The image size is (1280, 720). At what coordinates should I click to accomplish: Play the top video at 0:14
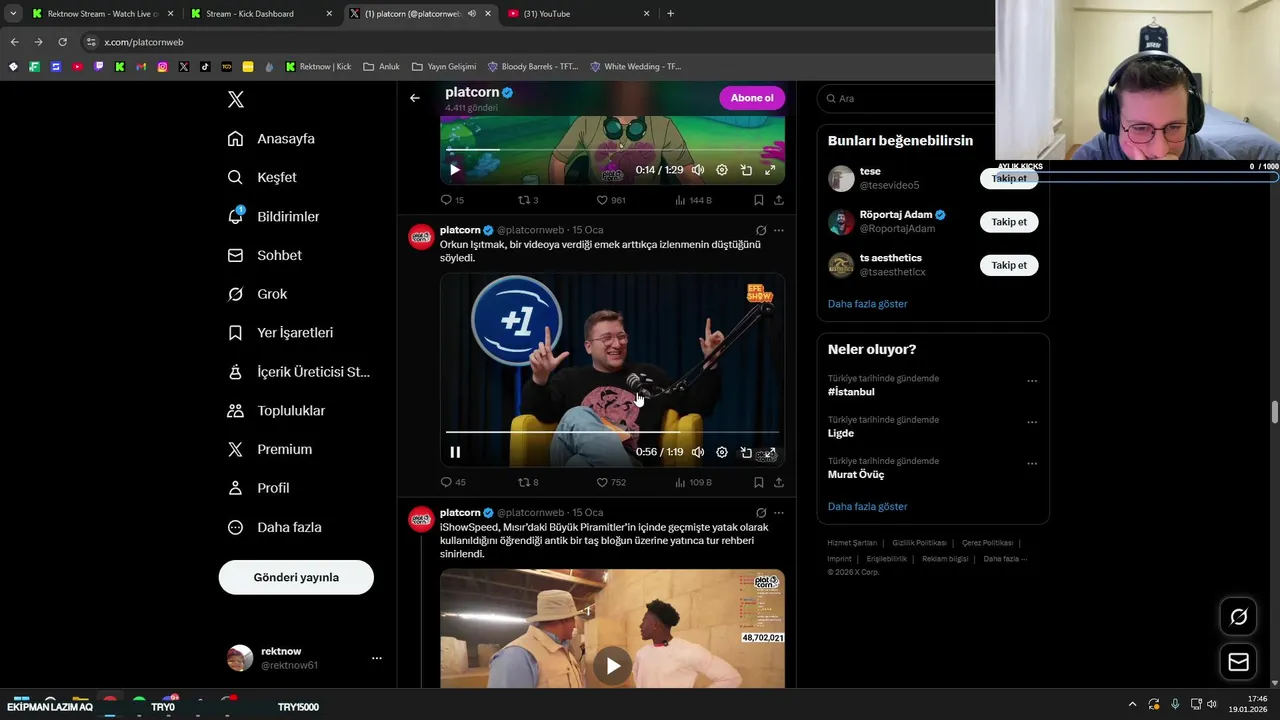click(455, 170)
